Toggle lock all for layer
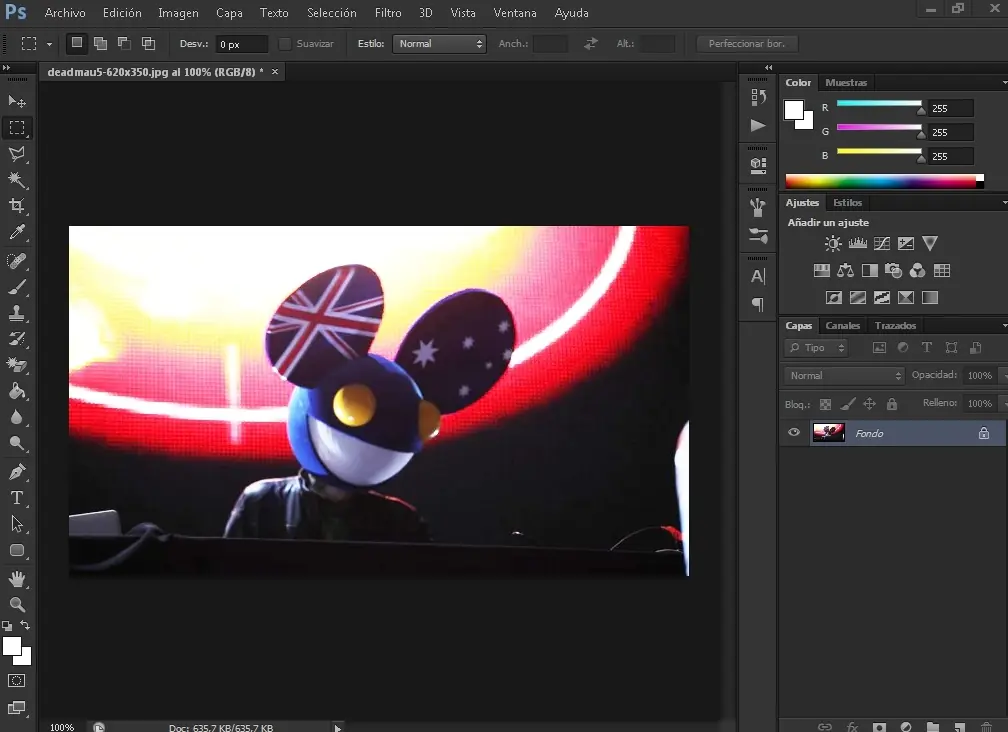Viewport: 1008px width, 732px height. point(892,404)
